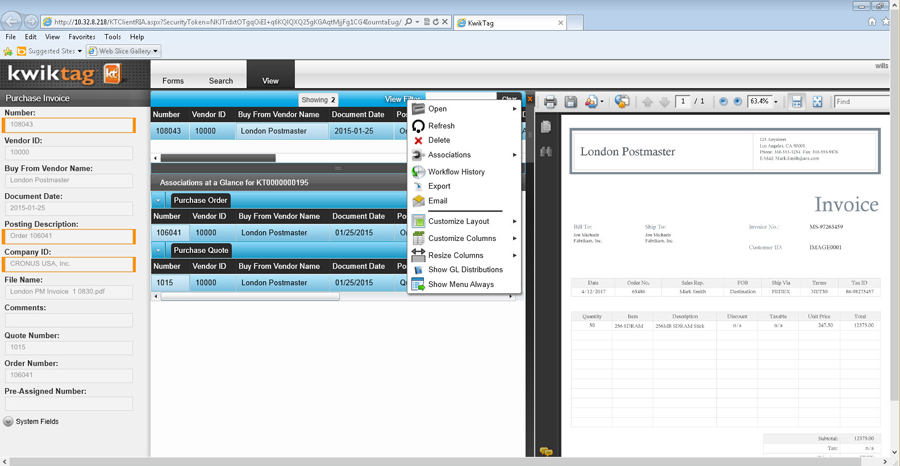Viewport: 900px width, 466px height.
Task: Choose Email from the context menu
Action: point(437,201)
